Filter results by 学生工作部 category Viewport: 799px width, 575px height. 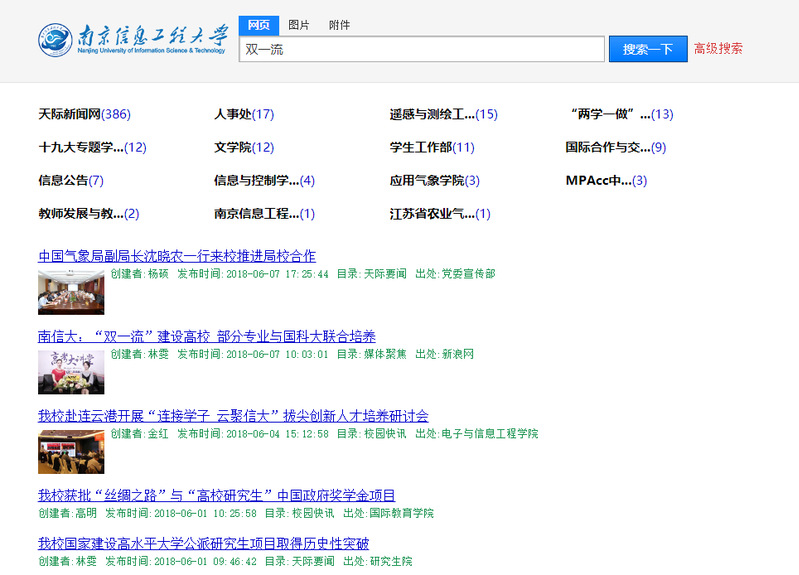coord(432,147)
